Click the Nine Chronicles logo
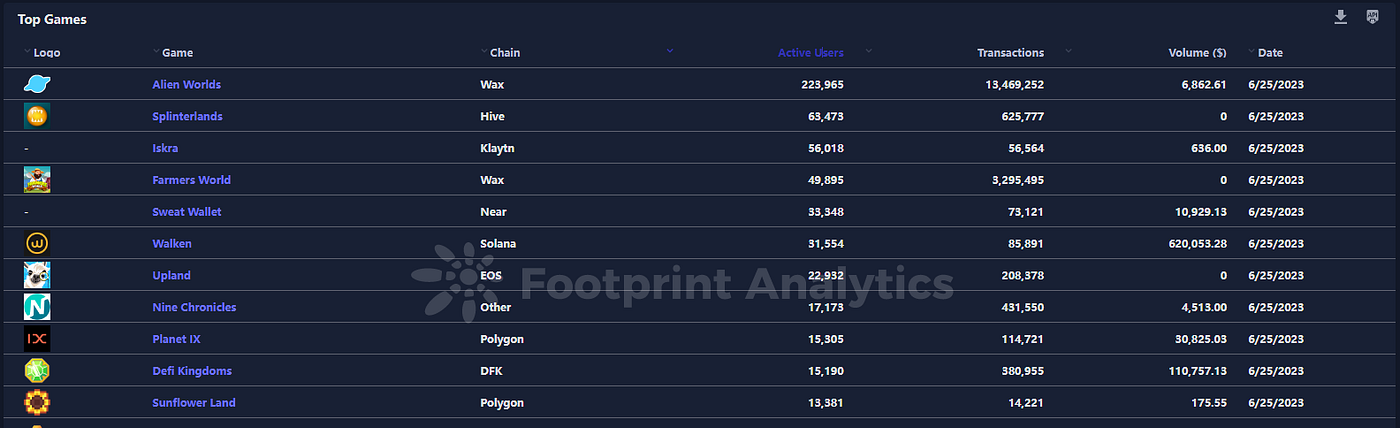The image size is (1400, 428). 37,307
